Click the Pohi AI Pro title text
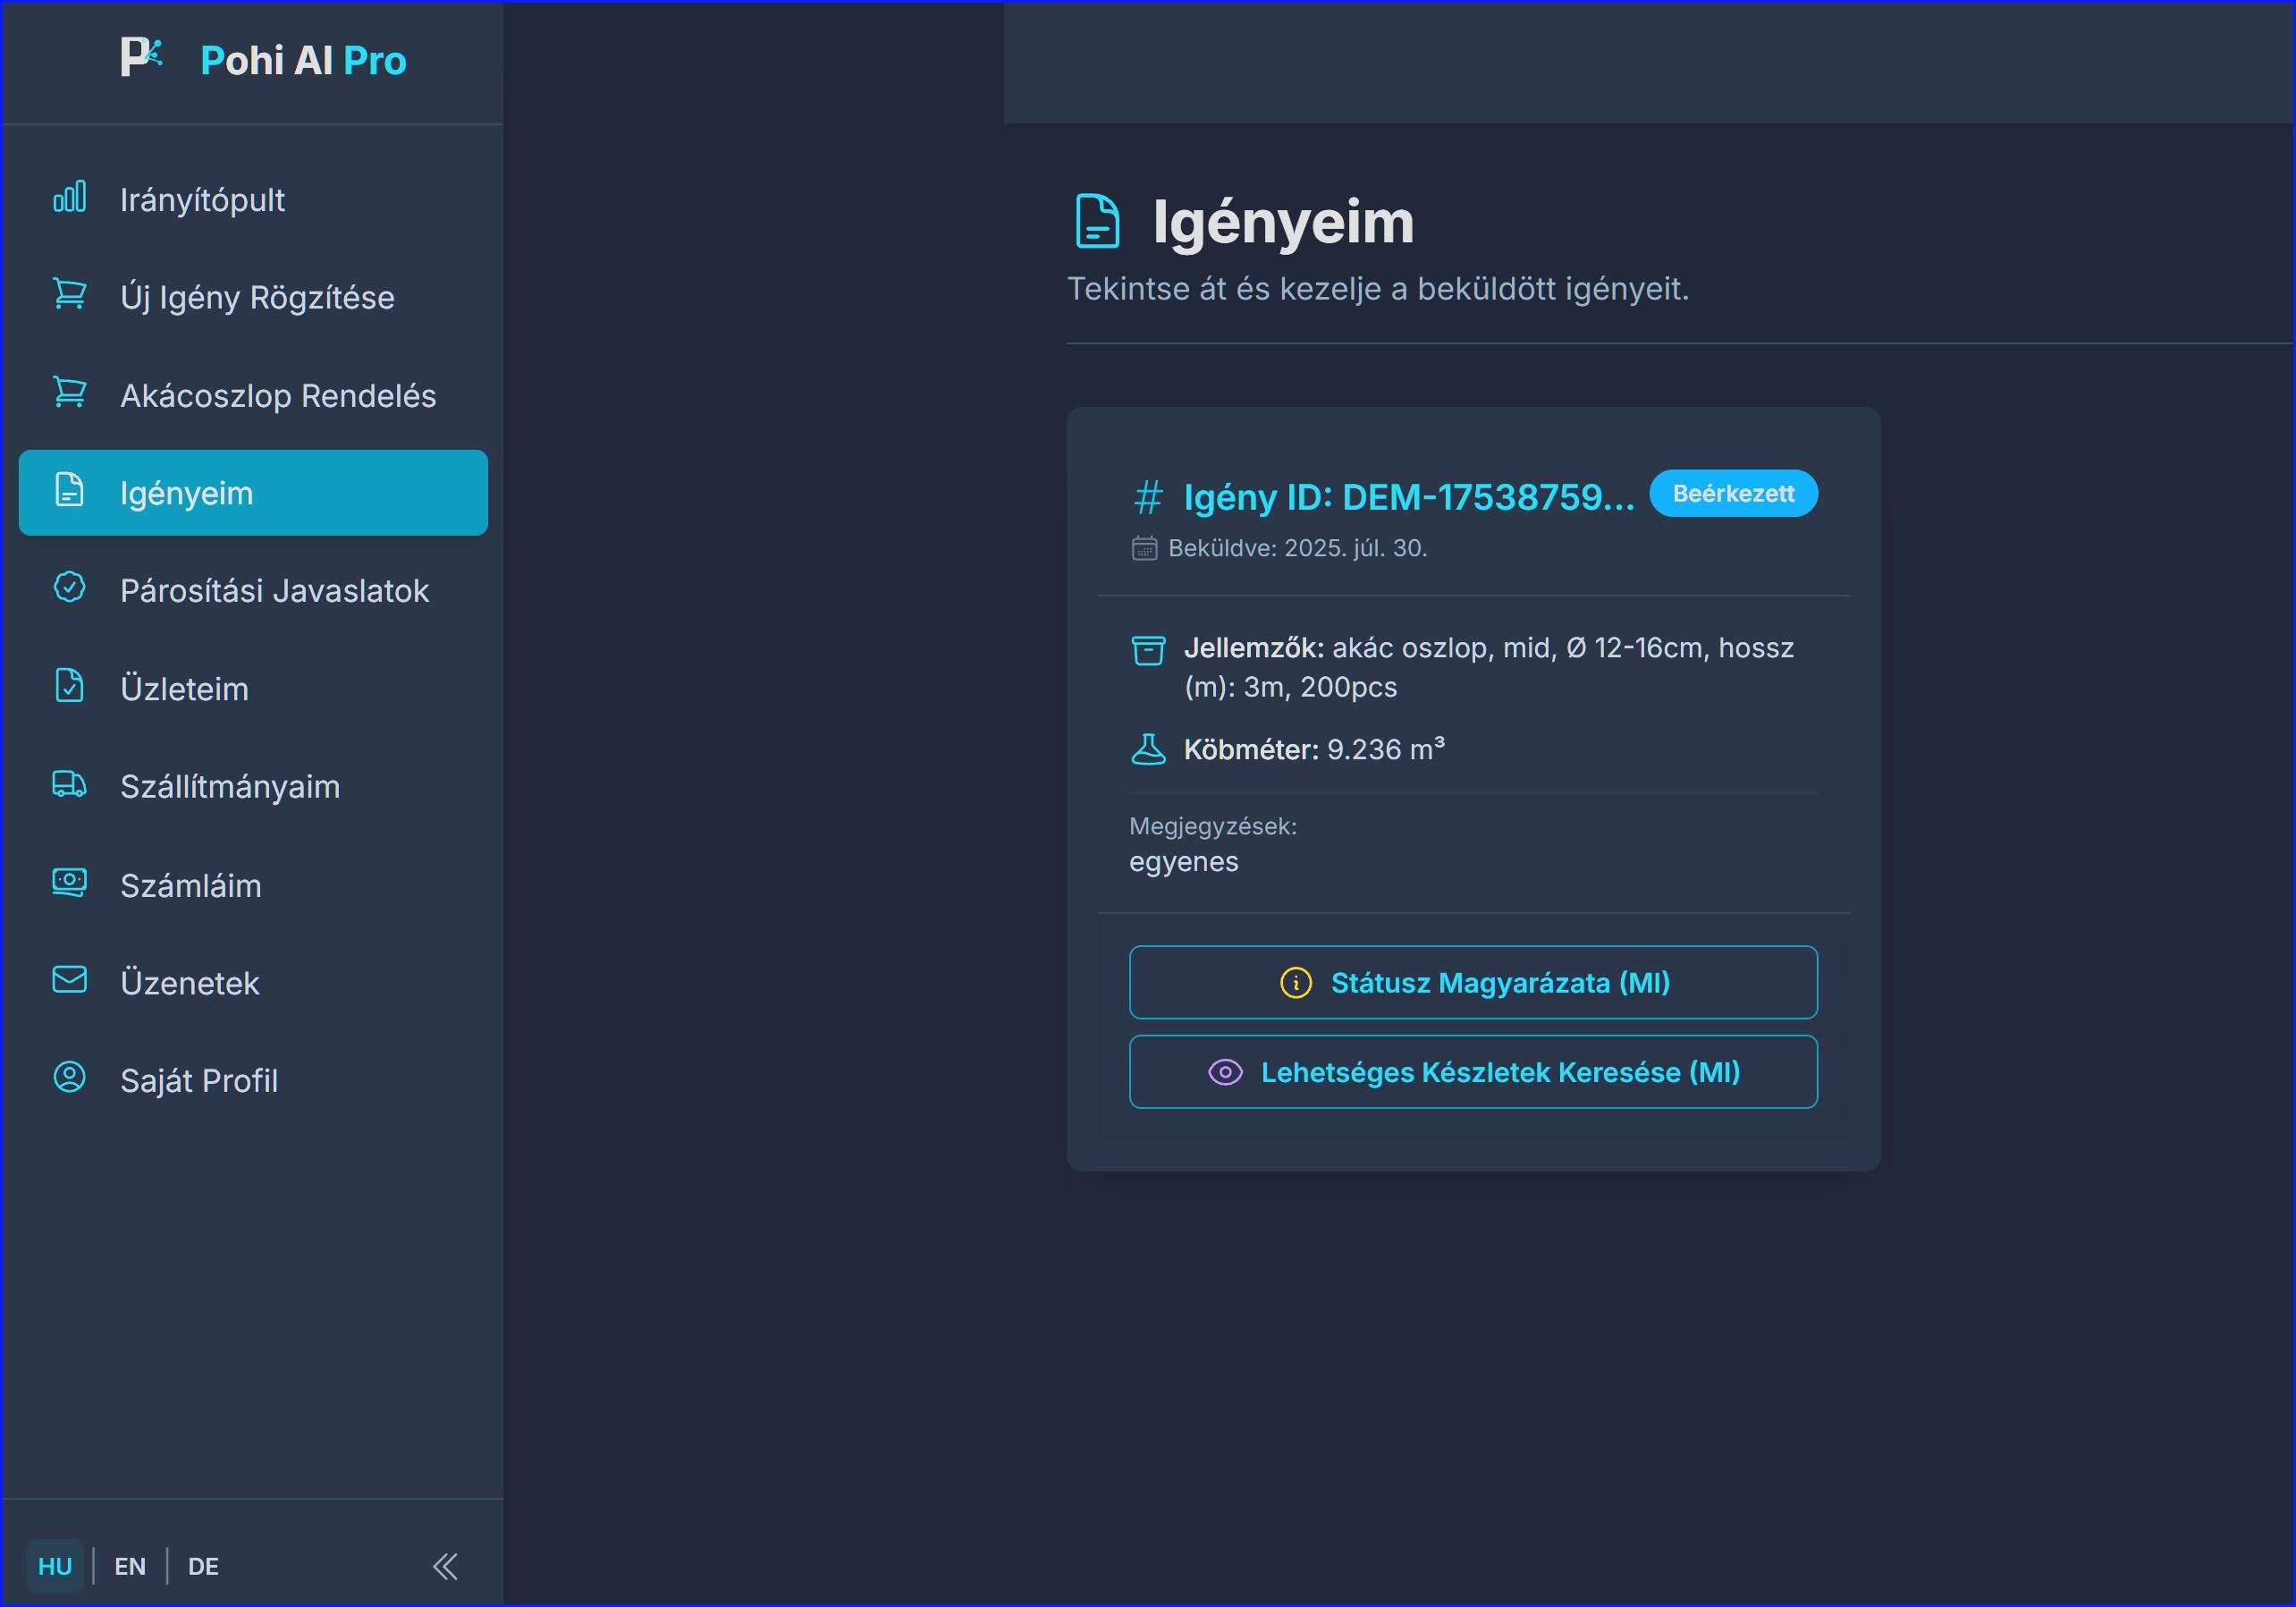Screen dimensions: 2296x1607 pyautogui.click(x=303, y=60)
